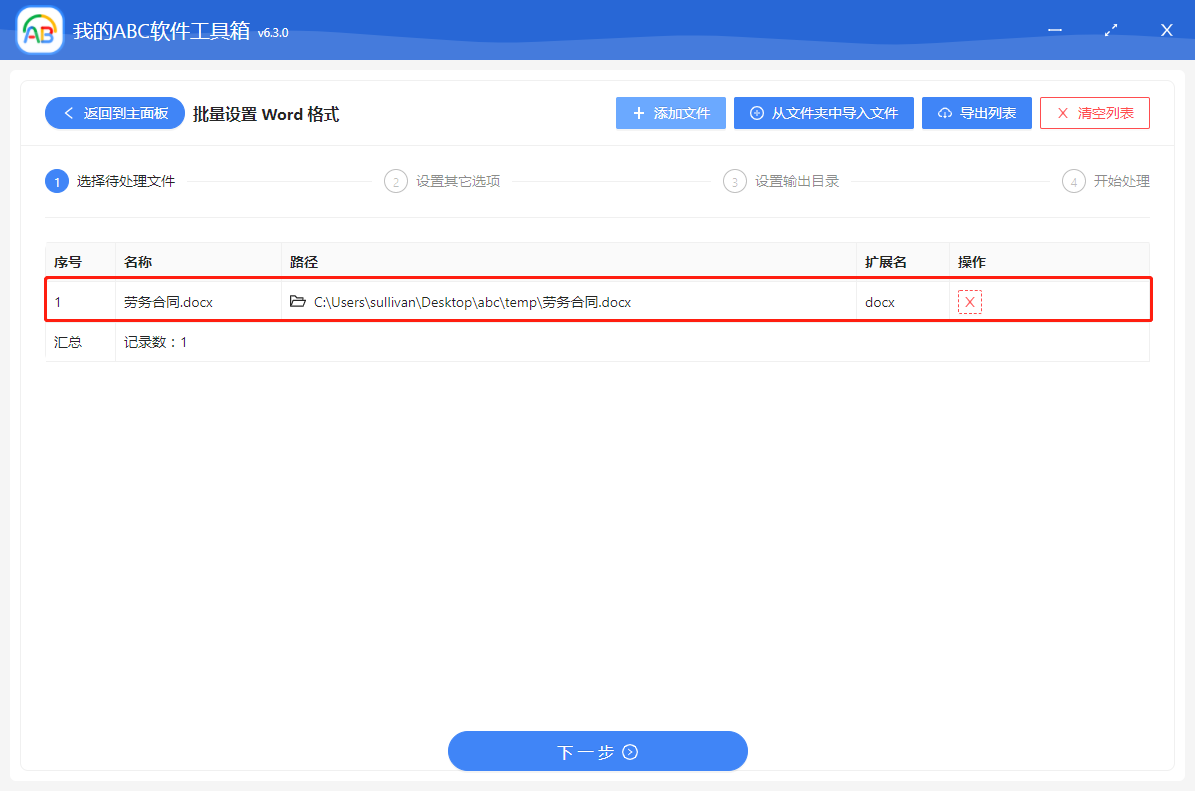The width and height of the screenshot is (1195, 791).
Task: Return to main panel via 返回到主面板
Action: point(114,112)
